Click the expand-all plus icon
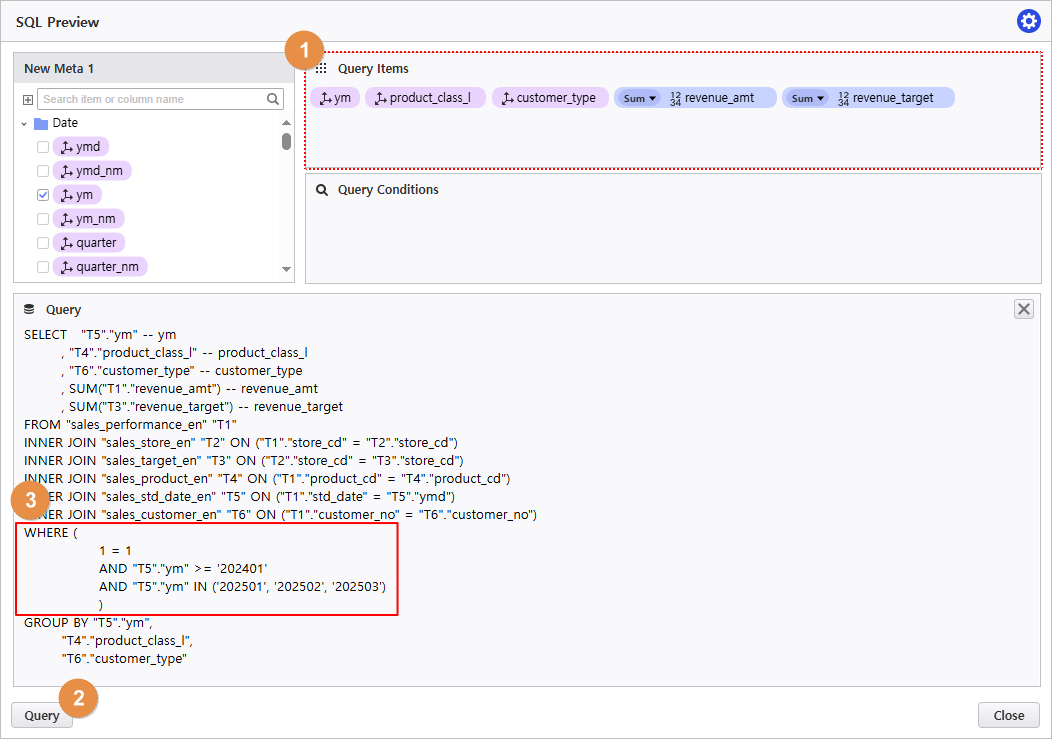The image size is (1052, 739). pyautogui.click(x=28, y=100)
